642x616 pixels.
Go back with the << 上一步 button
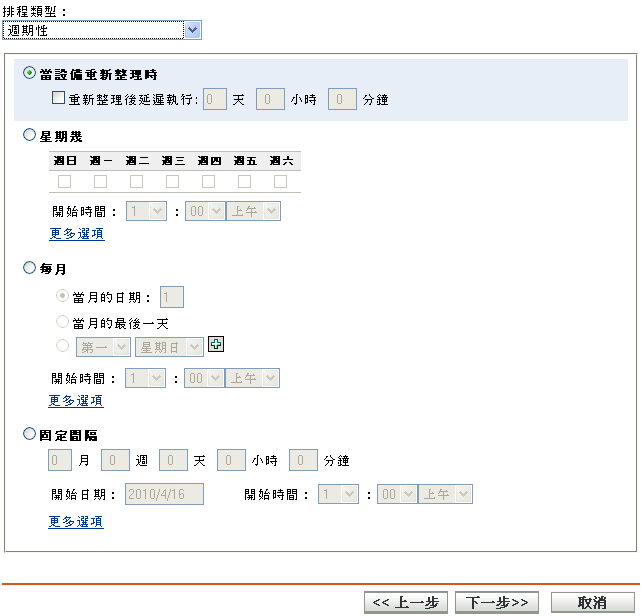(406, 602)
